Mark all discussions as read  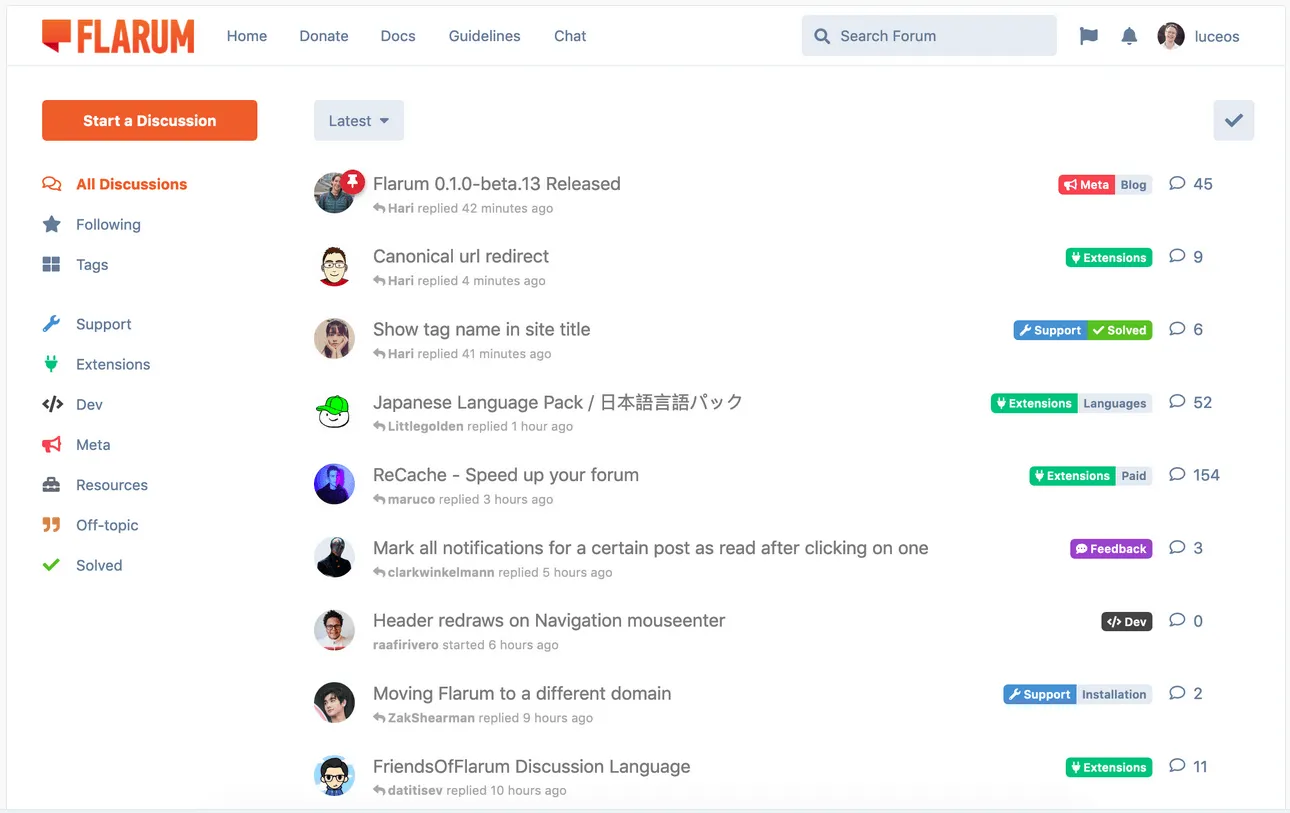coord(1234,120)
